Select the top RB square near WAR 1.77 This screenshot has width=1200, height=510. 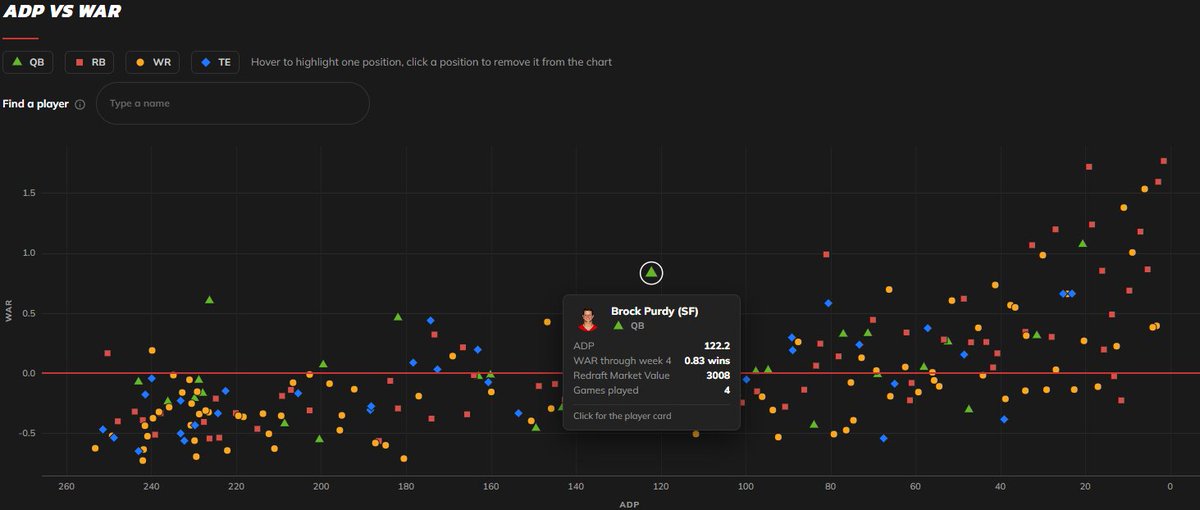click(1164, 161)
